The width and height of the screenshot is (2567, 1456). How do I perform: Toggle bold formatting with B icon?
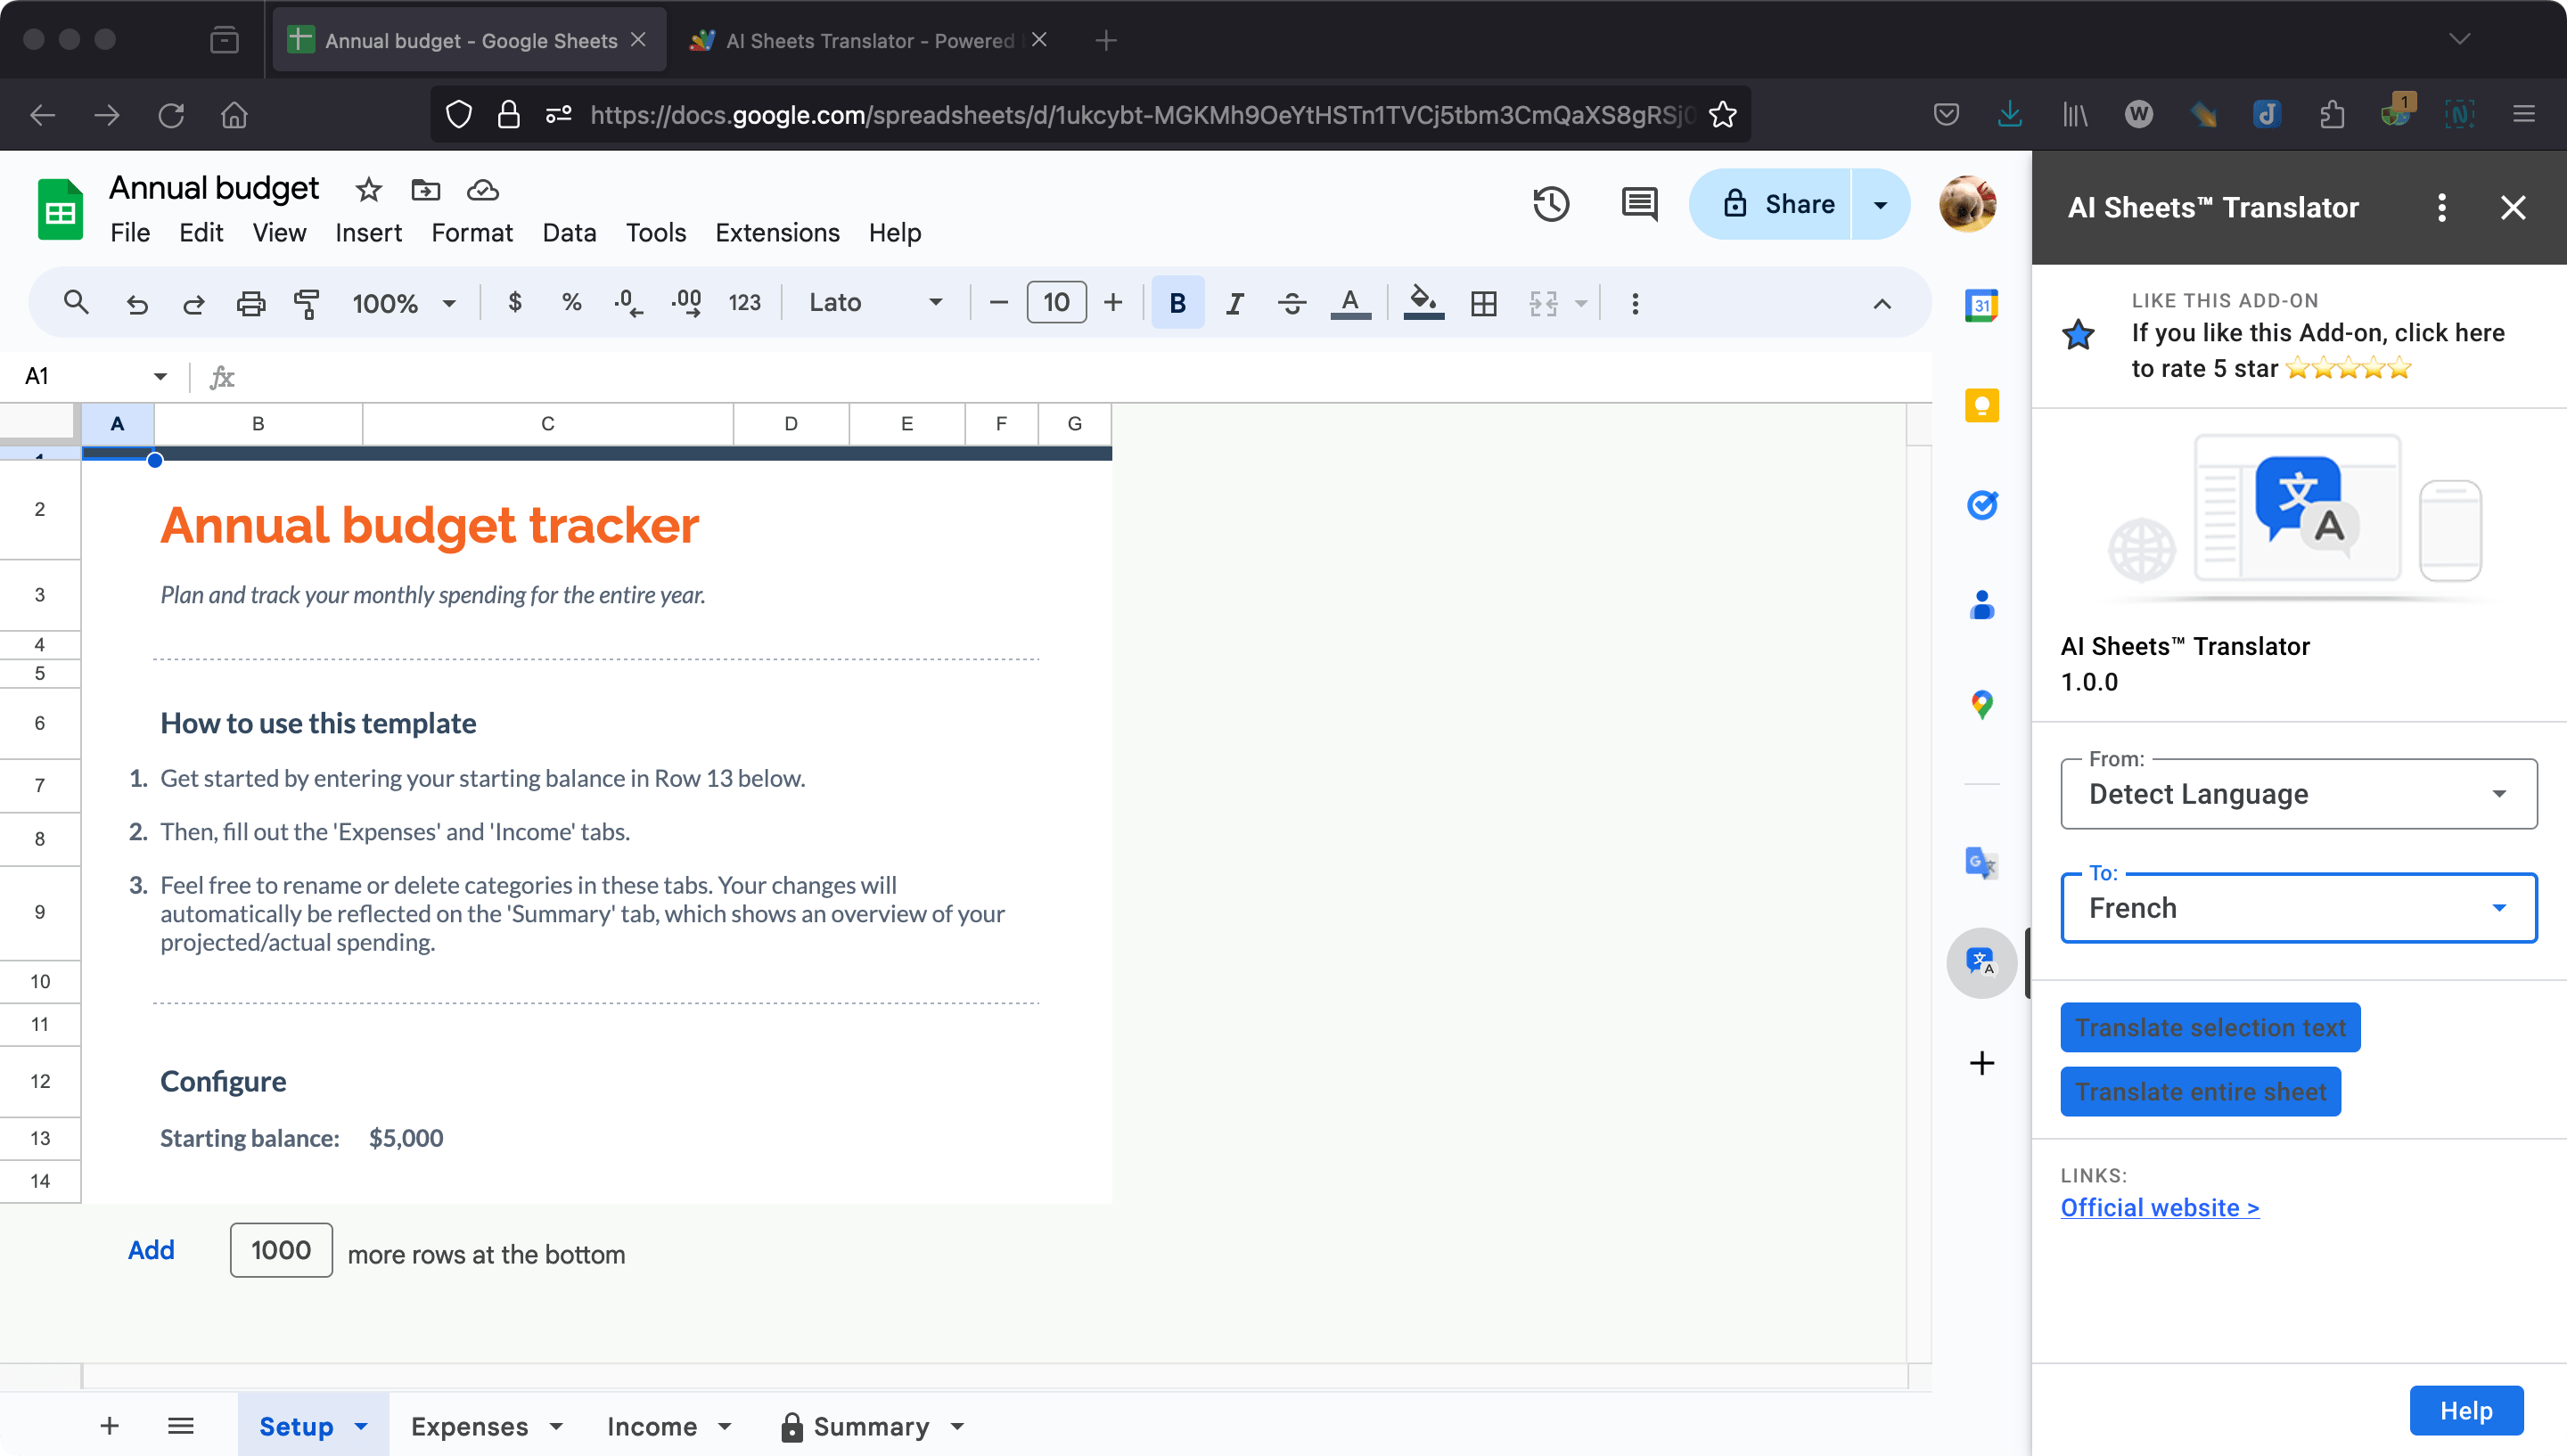1176,301
